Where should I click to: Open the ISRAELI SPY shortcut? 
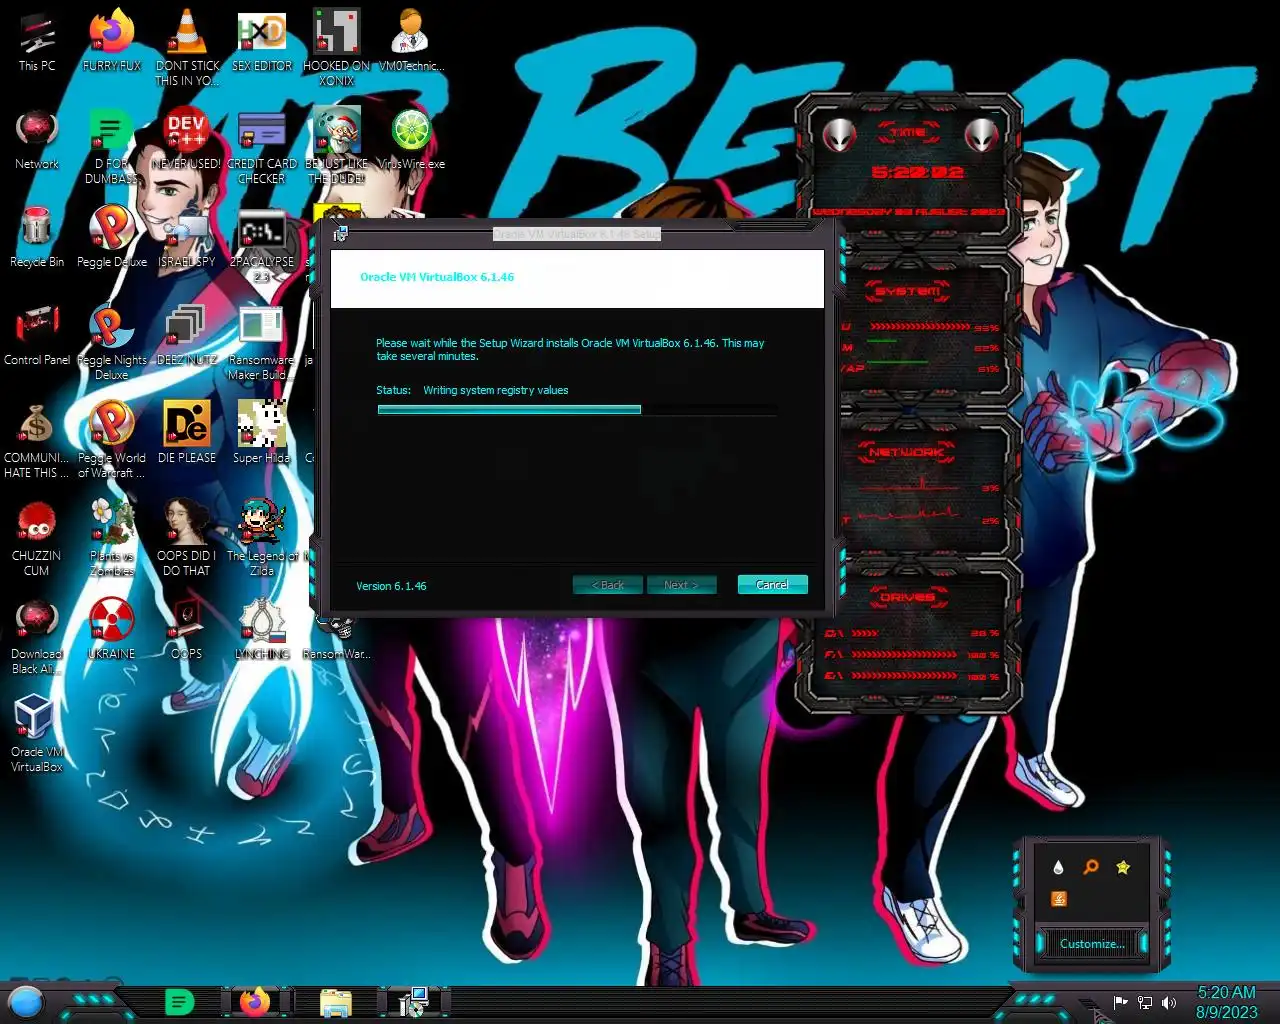[x=186, y=237]
